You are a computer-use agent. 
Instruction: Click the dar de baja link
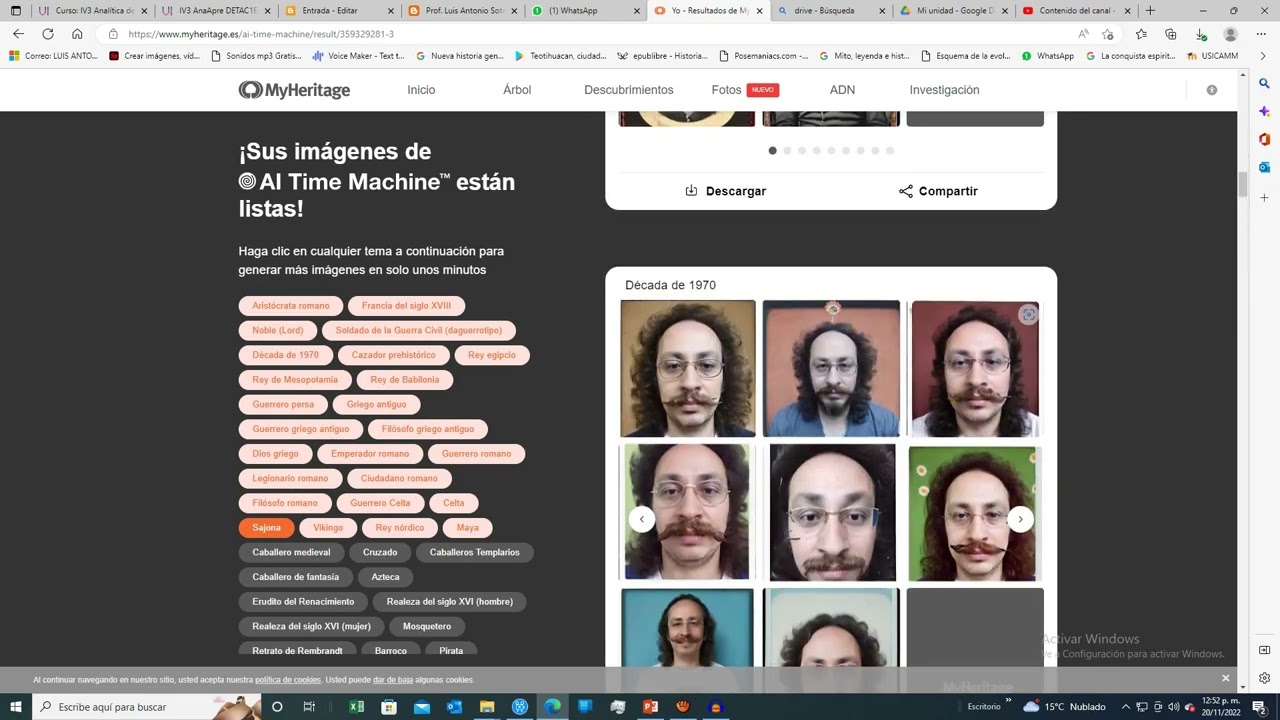point(393,680)
